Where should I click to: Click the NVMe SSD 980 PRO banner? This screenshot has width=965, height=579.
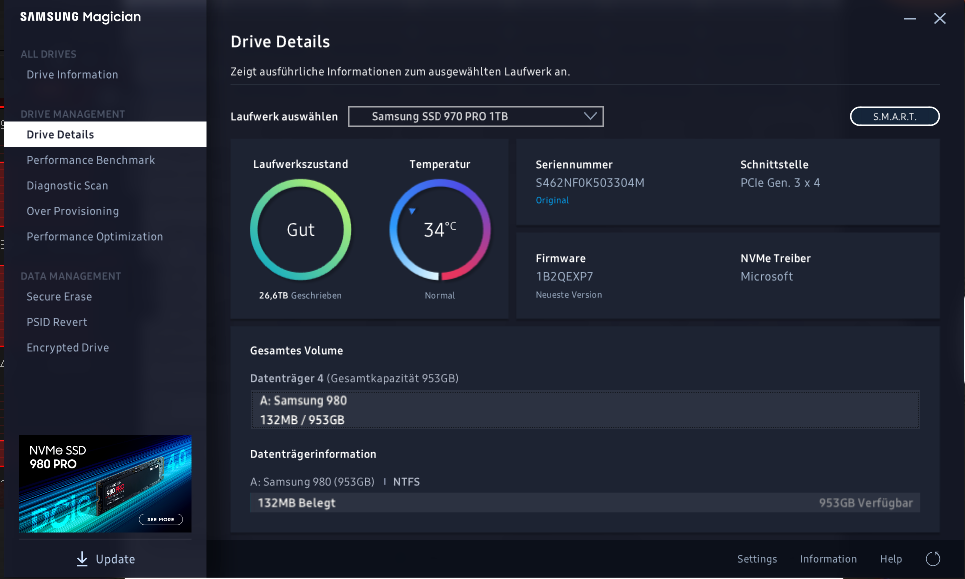click(x=105, y=484)
